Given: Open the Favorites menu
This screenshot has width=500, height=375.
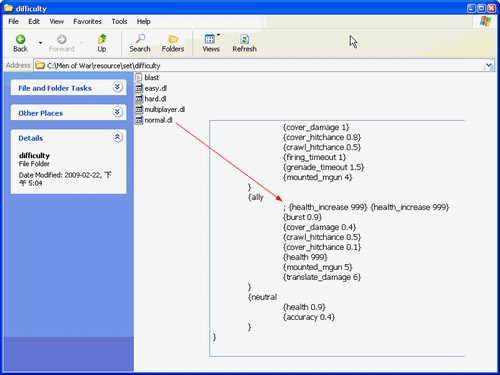Looking at the screenshot, I should [x=87, y=22].
